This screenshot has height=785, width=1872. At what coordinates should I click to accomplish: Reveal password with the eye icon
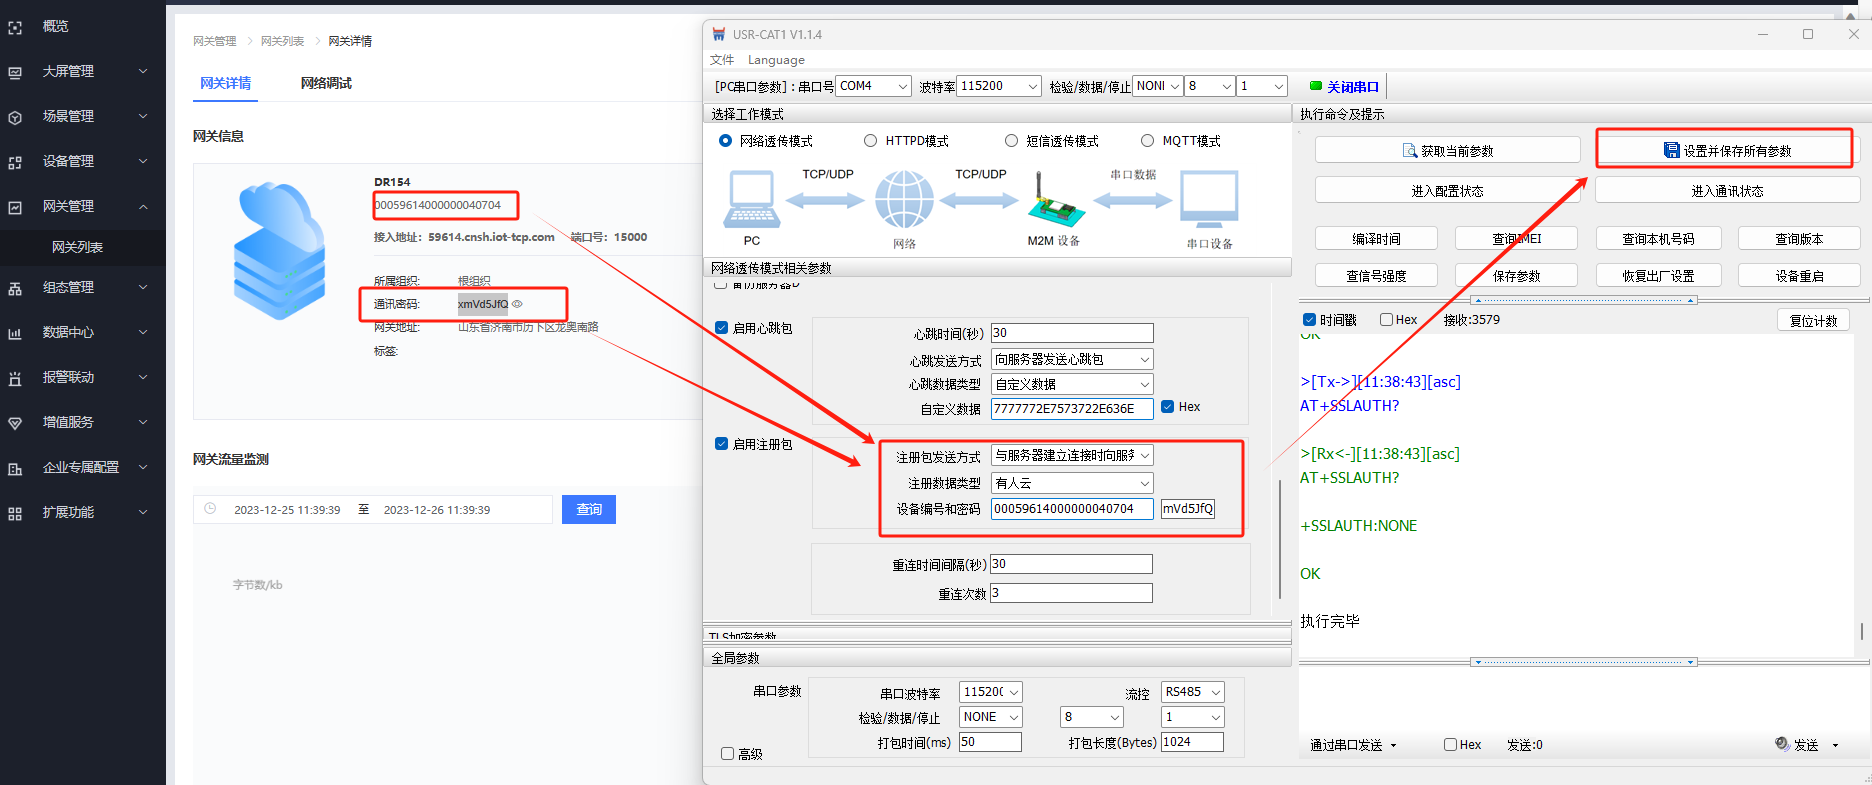point(517,304)
